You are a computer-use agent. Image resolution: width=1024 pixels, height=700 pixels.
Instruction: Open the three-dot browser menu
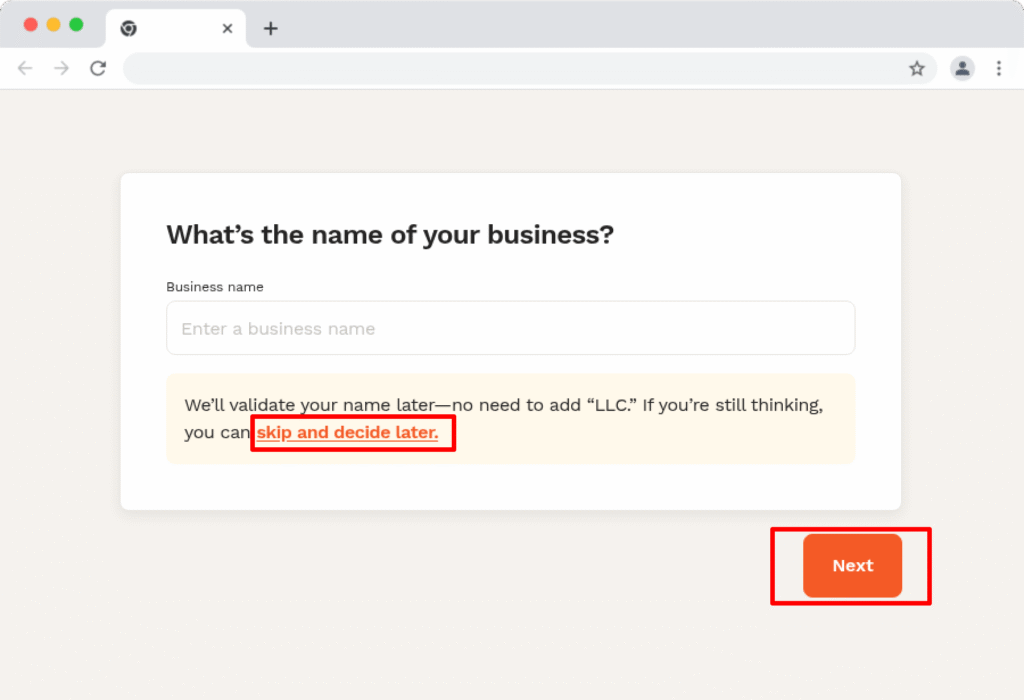pos(999,68)
